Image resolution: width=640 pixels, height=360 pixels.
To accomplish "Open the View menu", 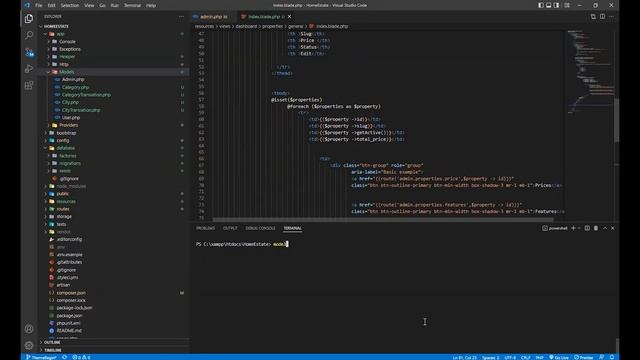I will (89, 5).
